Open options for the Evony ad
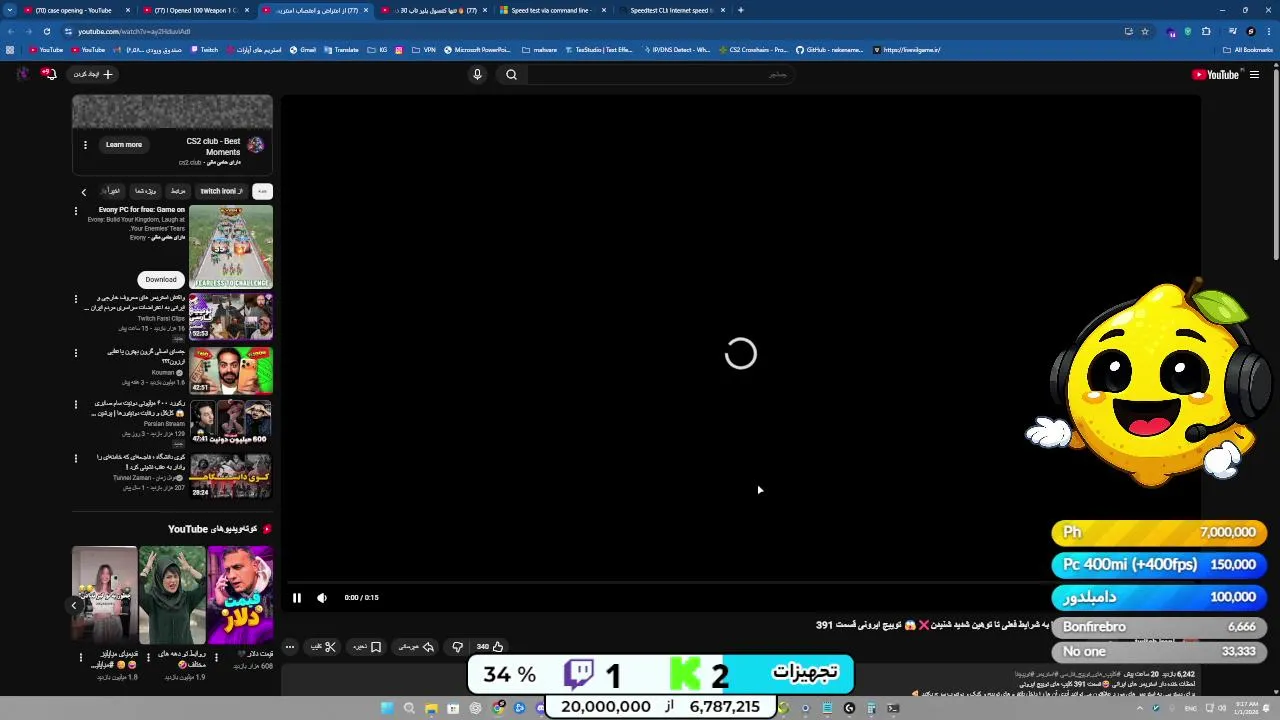The height and width of the screenshot is (720, 1280). (x=76, y=211)
